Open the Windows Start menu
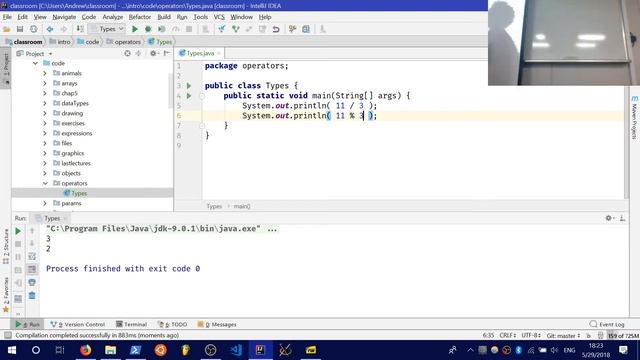640x360 pixels. pos(12,350)
